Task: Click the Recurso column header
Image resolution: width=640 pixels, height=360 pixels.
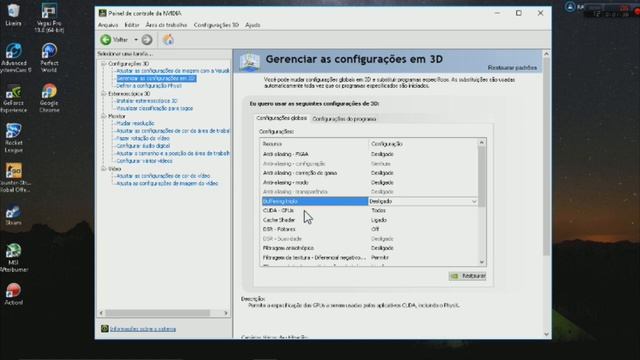Action: tap(315, 144)
